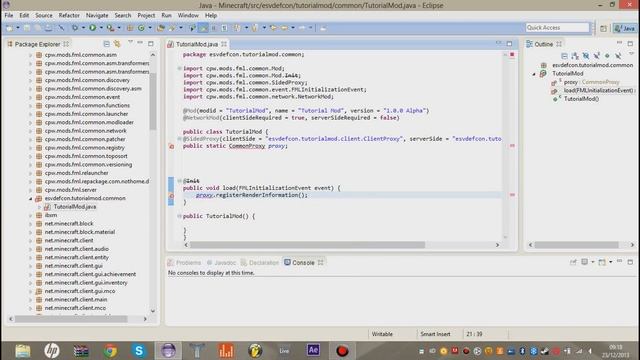This screenshot has width=640, height=360.
Task: Open the Navigate menu
Action: (97, 16)
